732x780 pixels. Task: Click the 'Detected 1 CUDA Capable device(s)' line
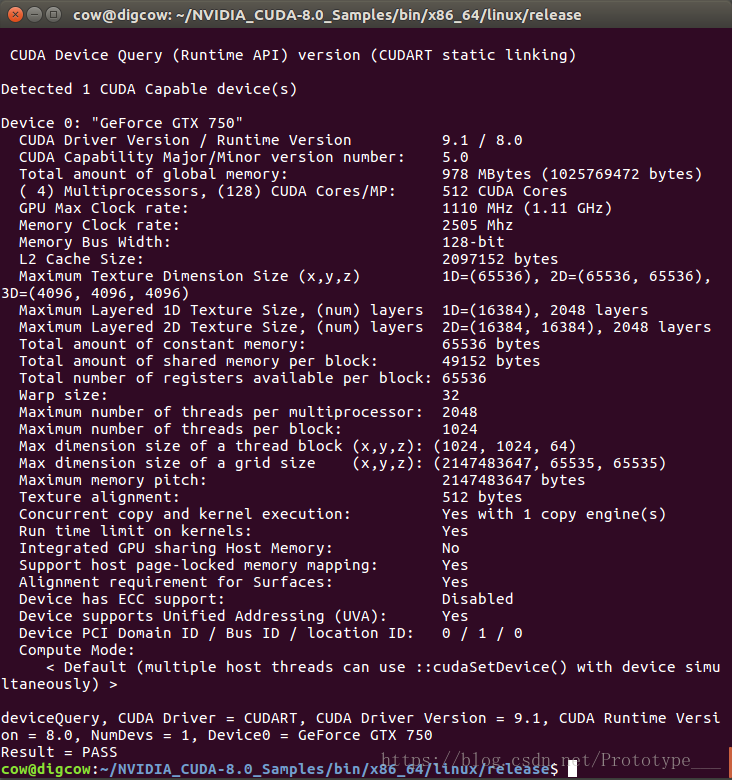(x=149, y=89)
